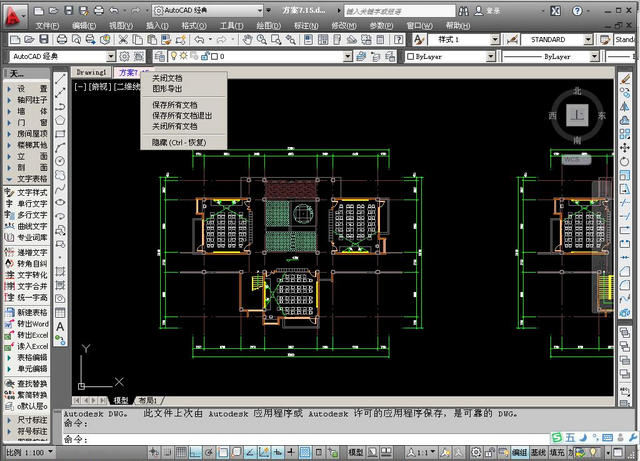Toggle the 模型 status bar button

[x=355, y=453]
